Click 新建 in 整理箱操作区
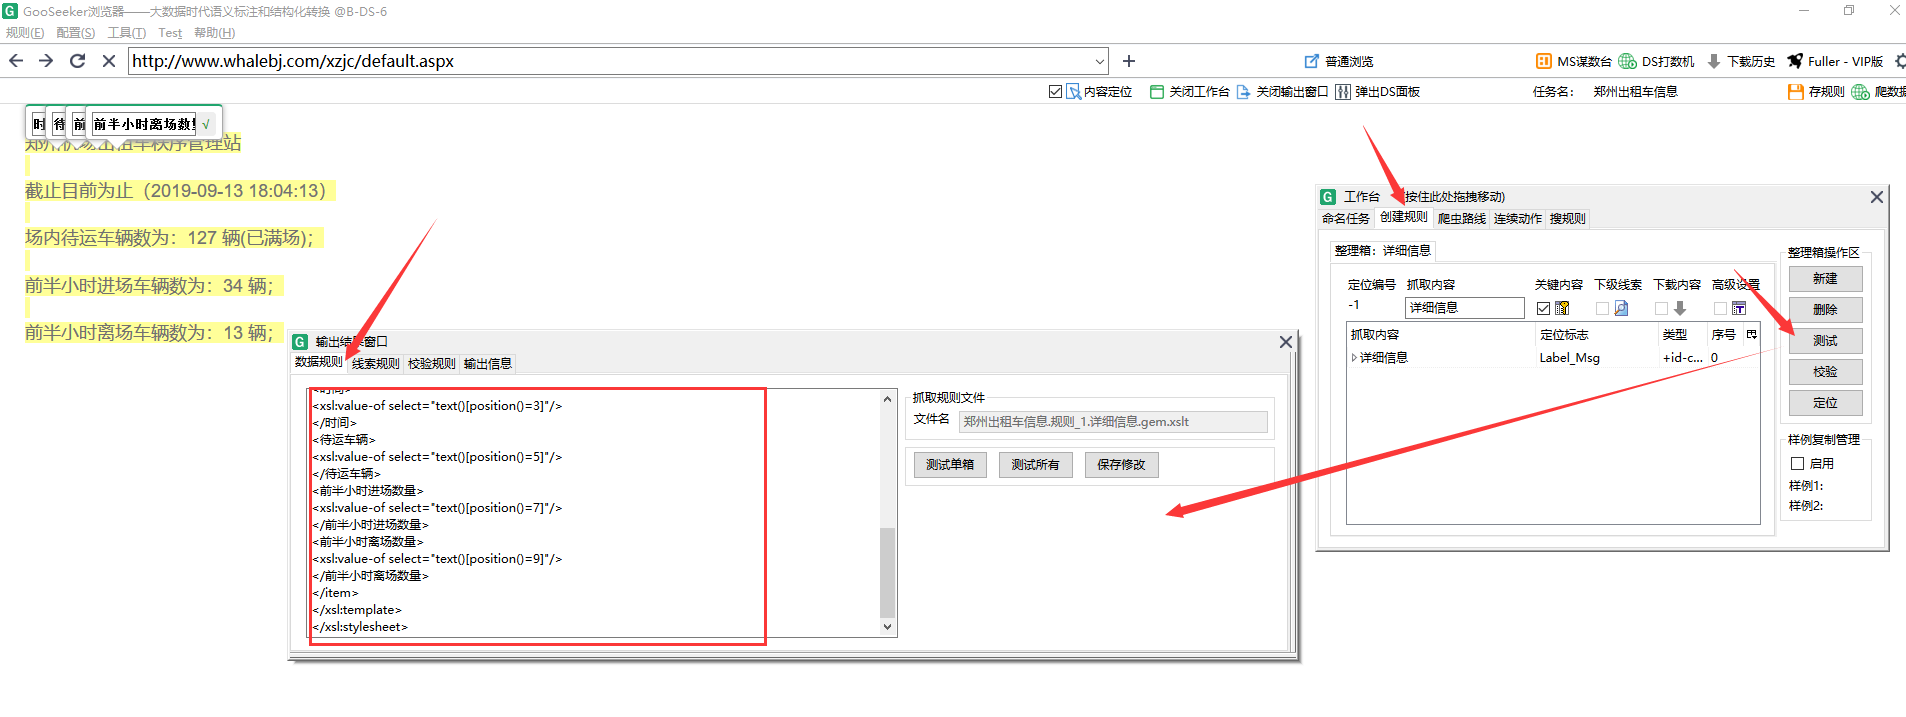 1825,279
